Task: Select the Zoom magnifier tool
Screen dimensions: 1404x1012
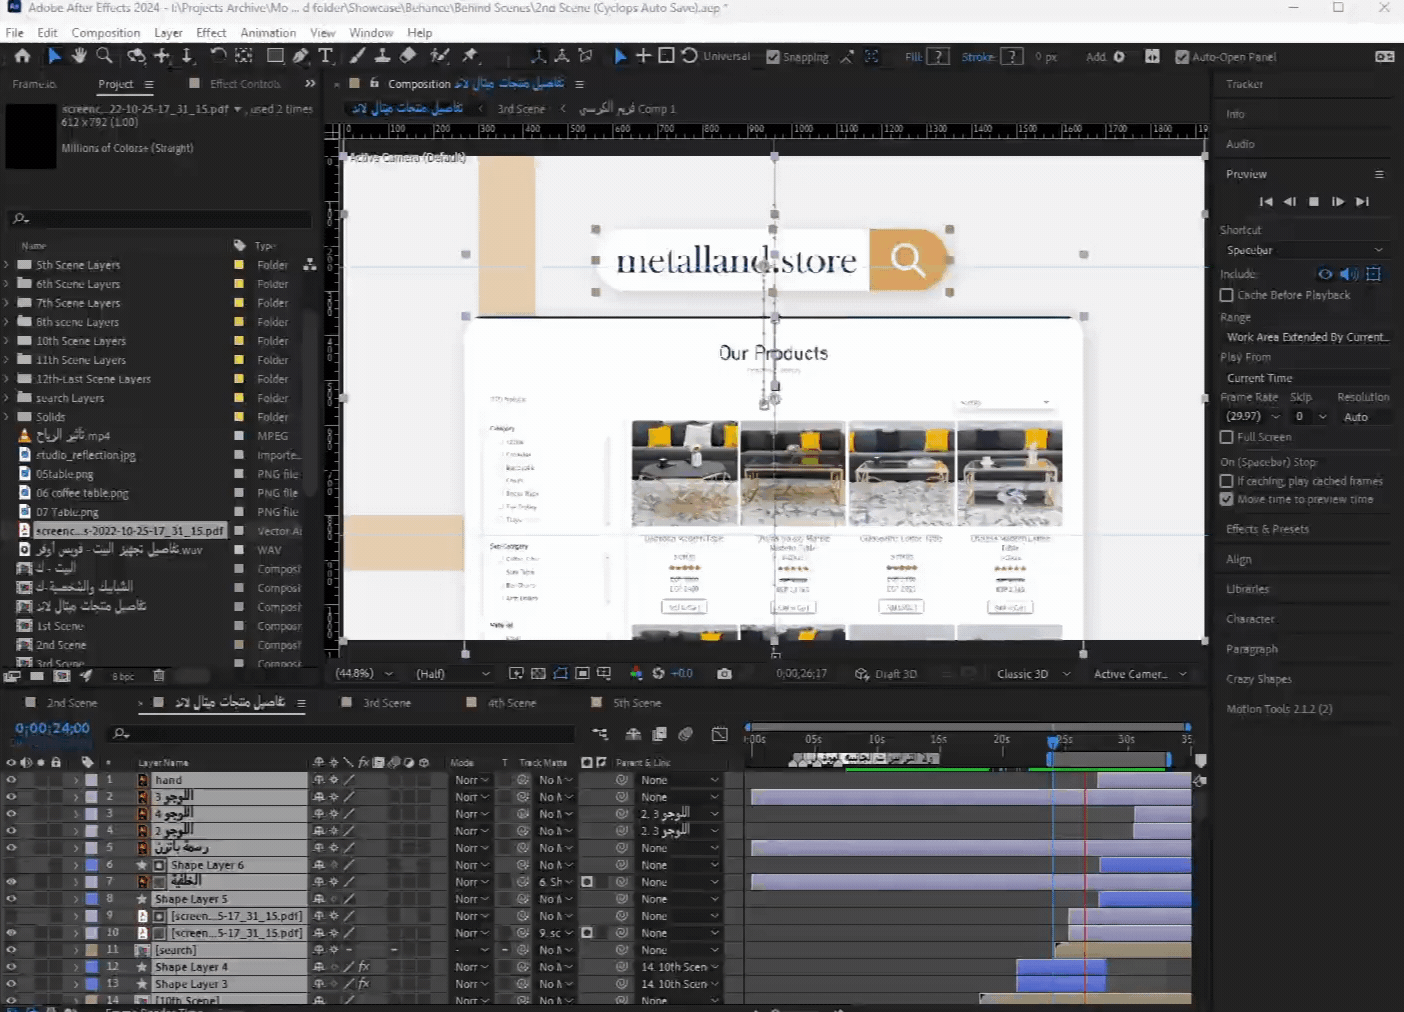Action: [x=104, y=56]
